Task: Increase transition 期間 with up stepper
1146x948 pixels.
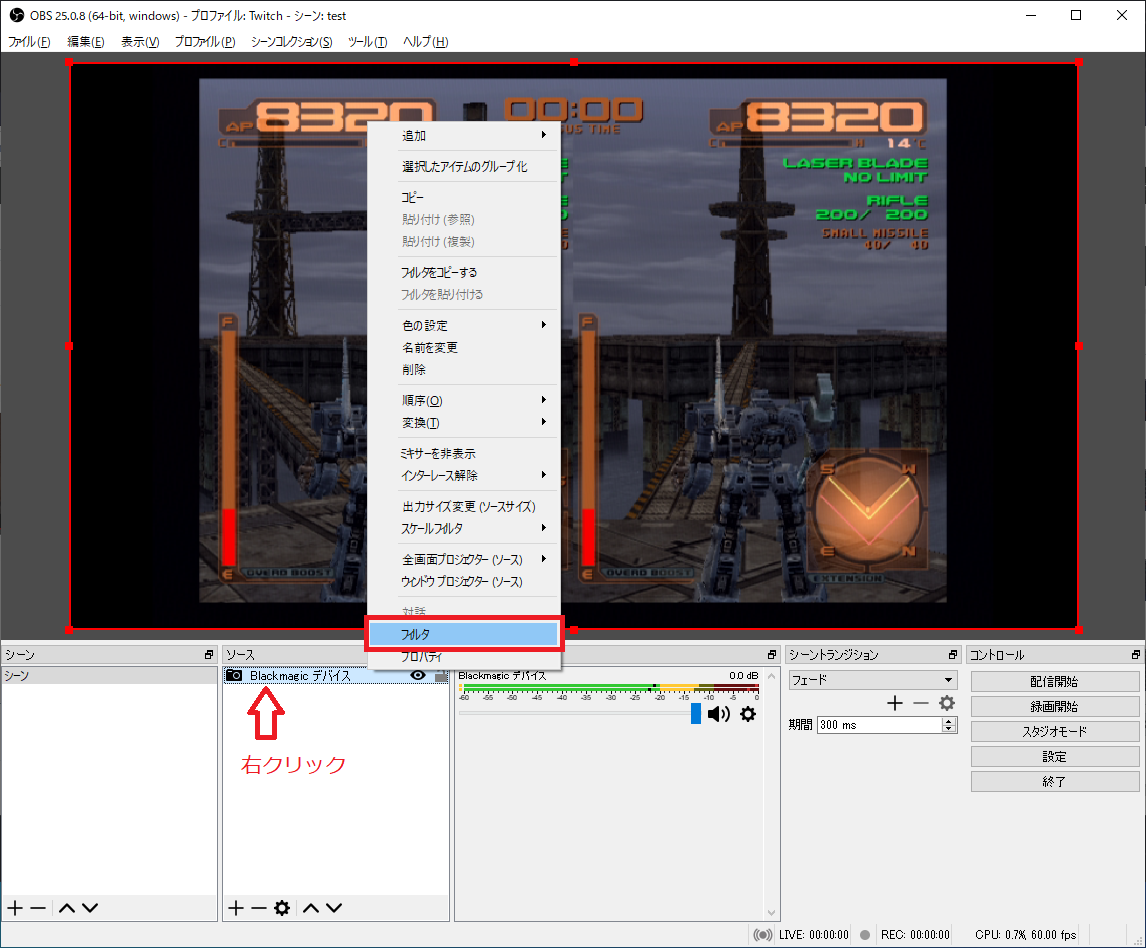Action: coord(949,721)
